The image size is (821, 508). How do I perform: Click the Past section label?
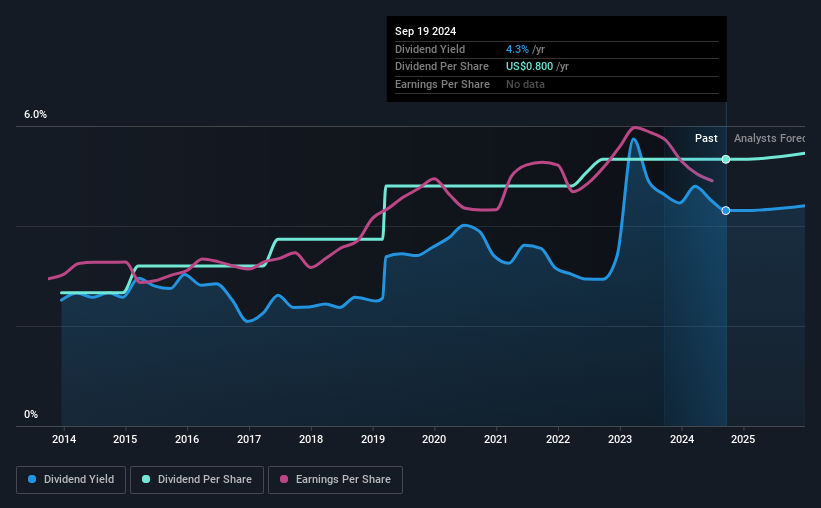click(706, 138)
